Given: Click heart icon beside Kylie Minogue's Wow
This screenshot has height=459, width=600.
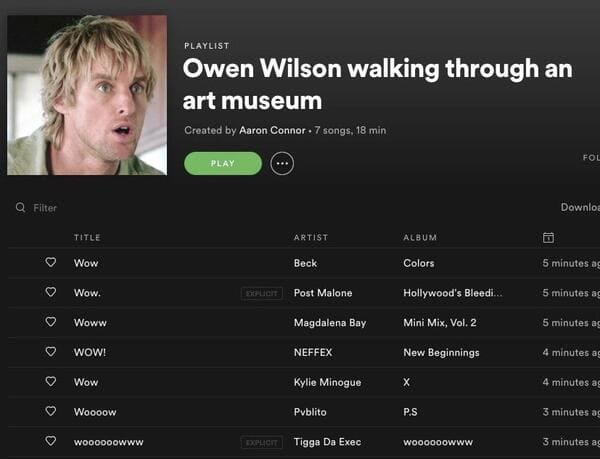Looking at the screenshot, I should point(51,382).
